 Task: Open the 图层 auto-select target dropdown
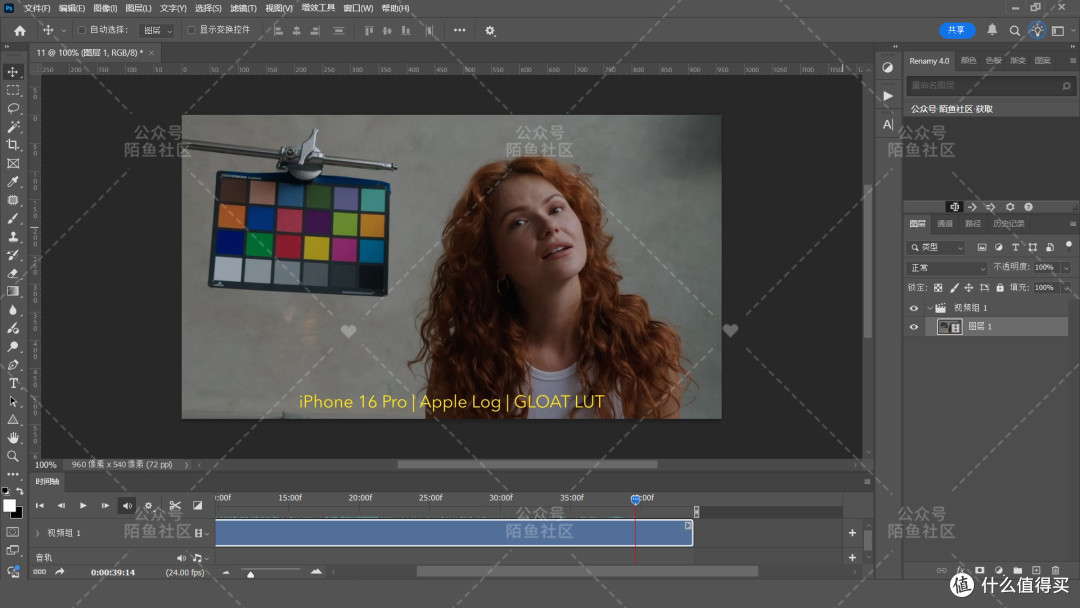point(157,30)
